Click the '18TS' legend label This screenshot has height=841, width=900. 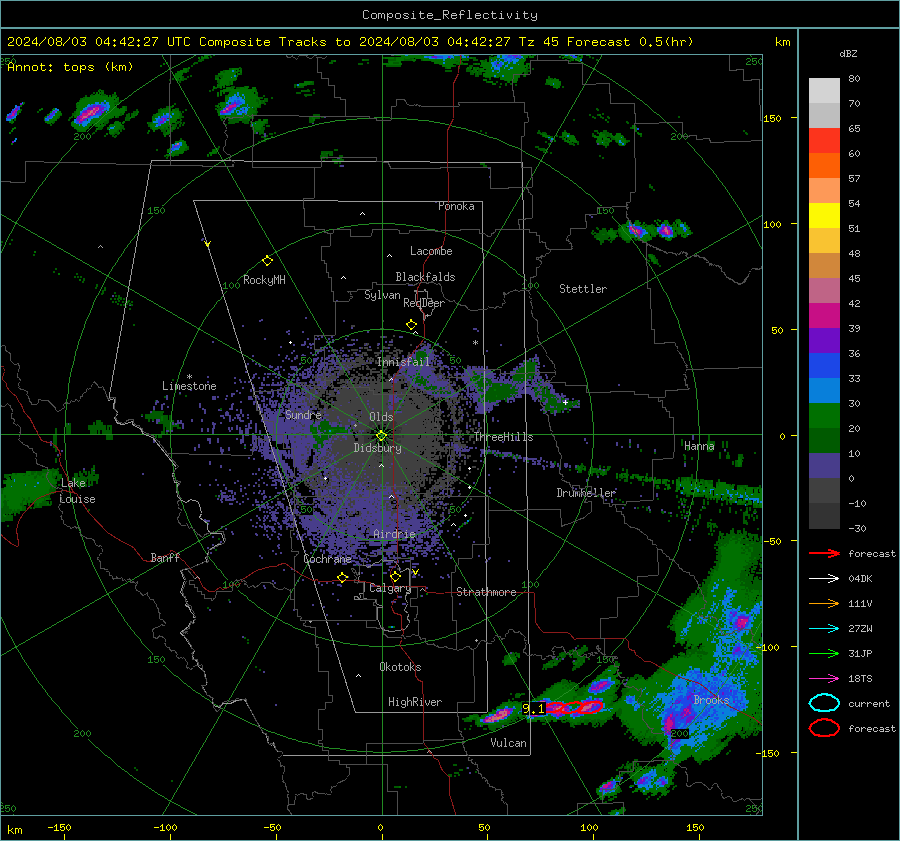860,679
